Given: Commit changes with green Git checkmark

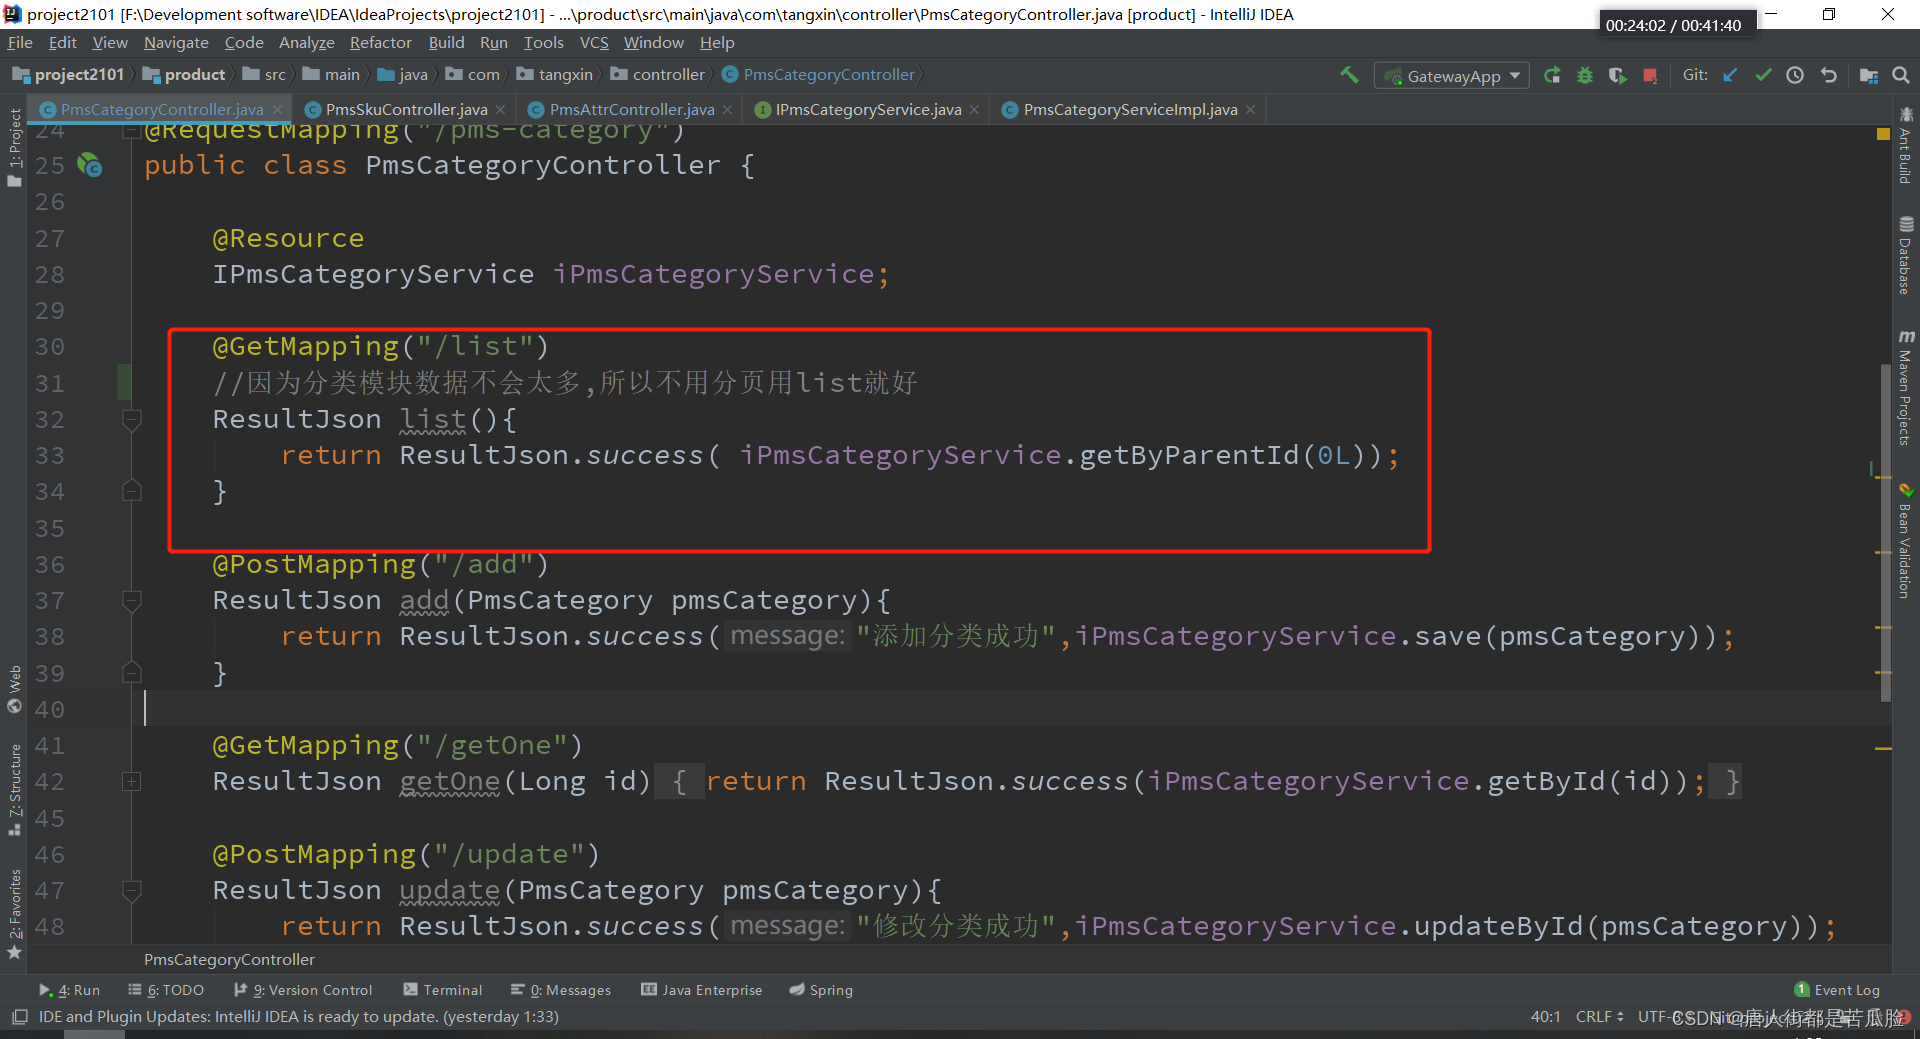Looking at the screenshot, I should (x=1763, y=75).
